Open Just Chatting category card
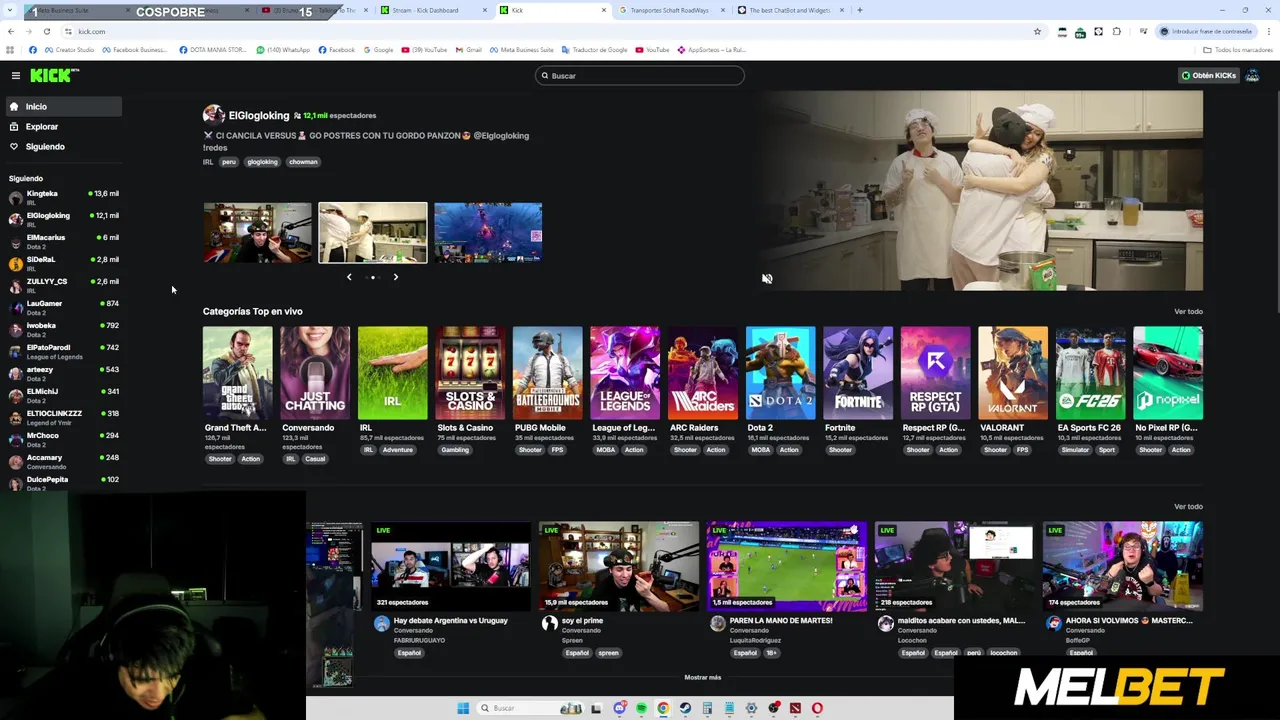Image resolution: width=1280 pixels, height=720 pixels. coord(315,373)
